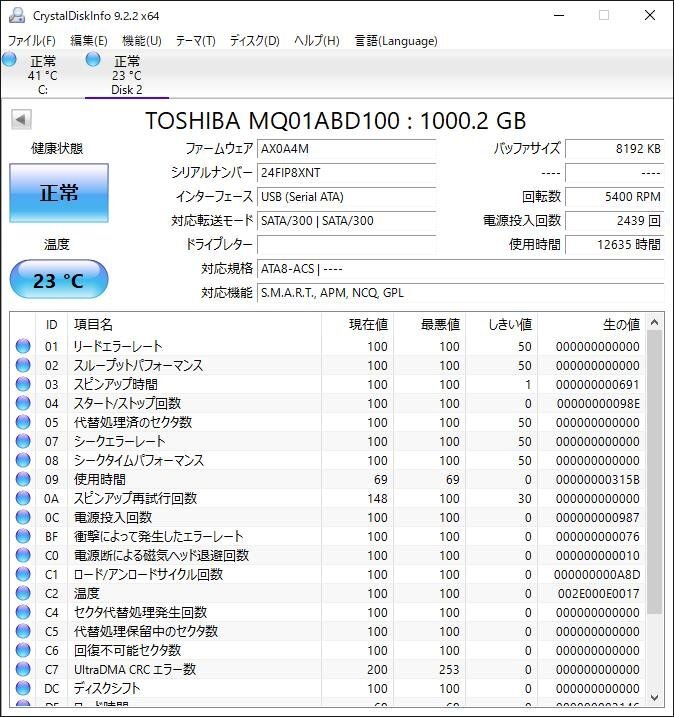Image resolution: width=674 pixels, height=717 pixels.
Task: Open the ヘルプ(H) menu
Action: pos(317,41)
